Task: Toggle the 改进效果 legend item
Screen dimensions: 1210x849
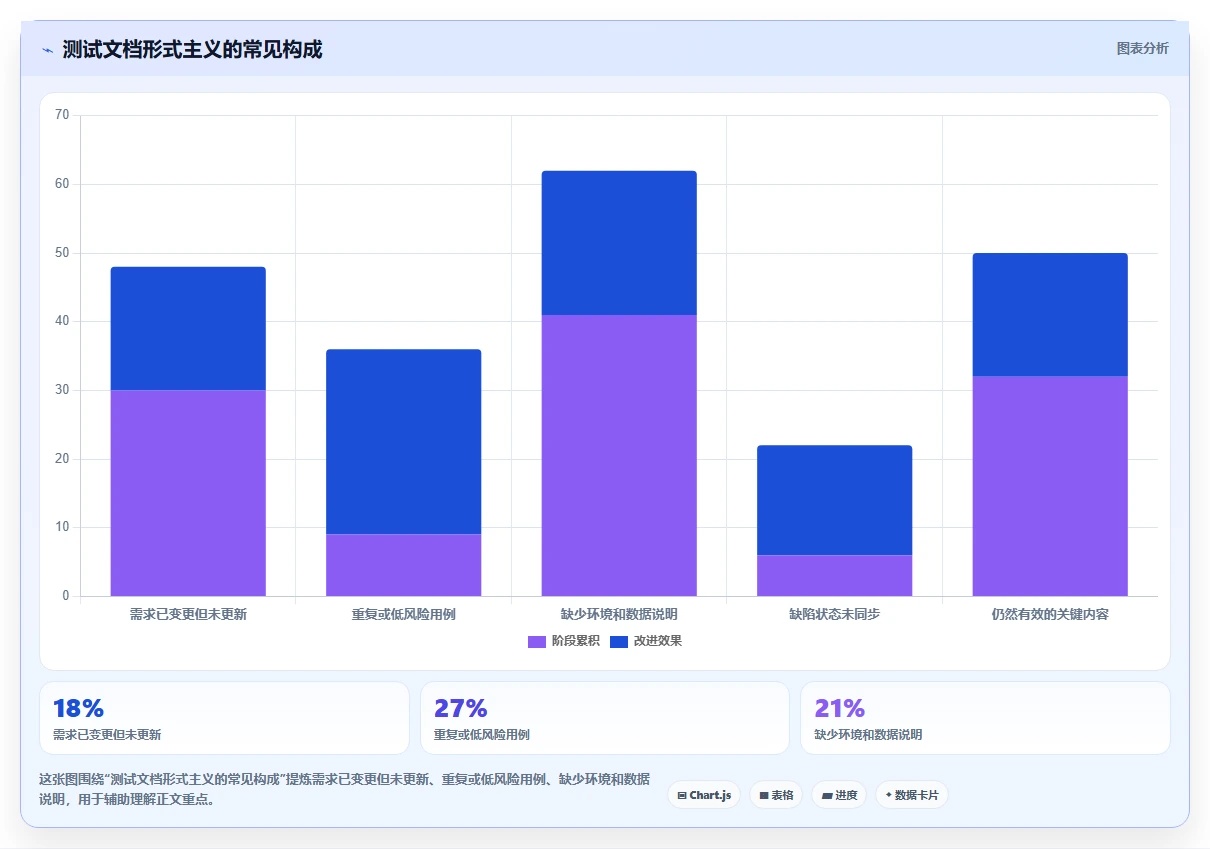Action: coord(646,641)
